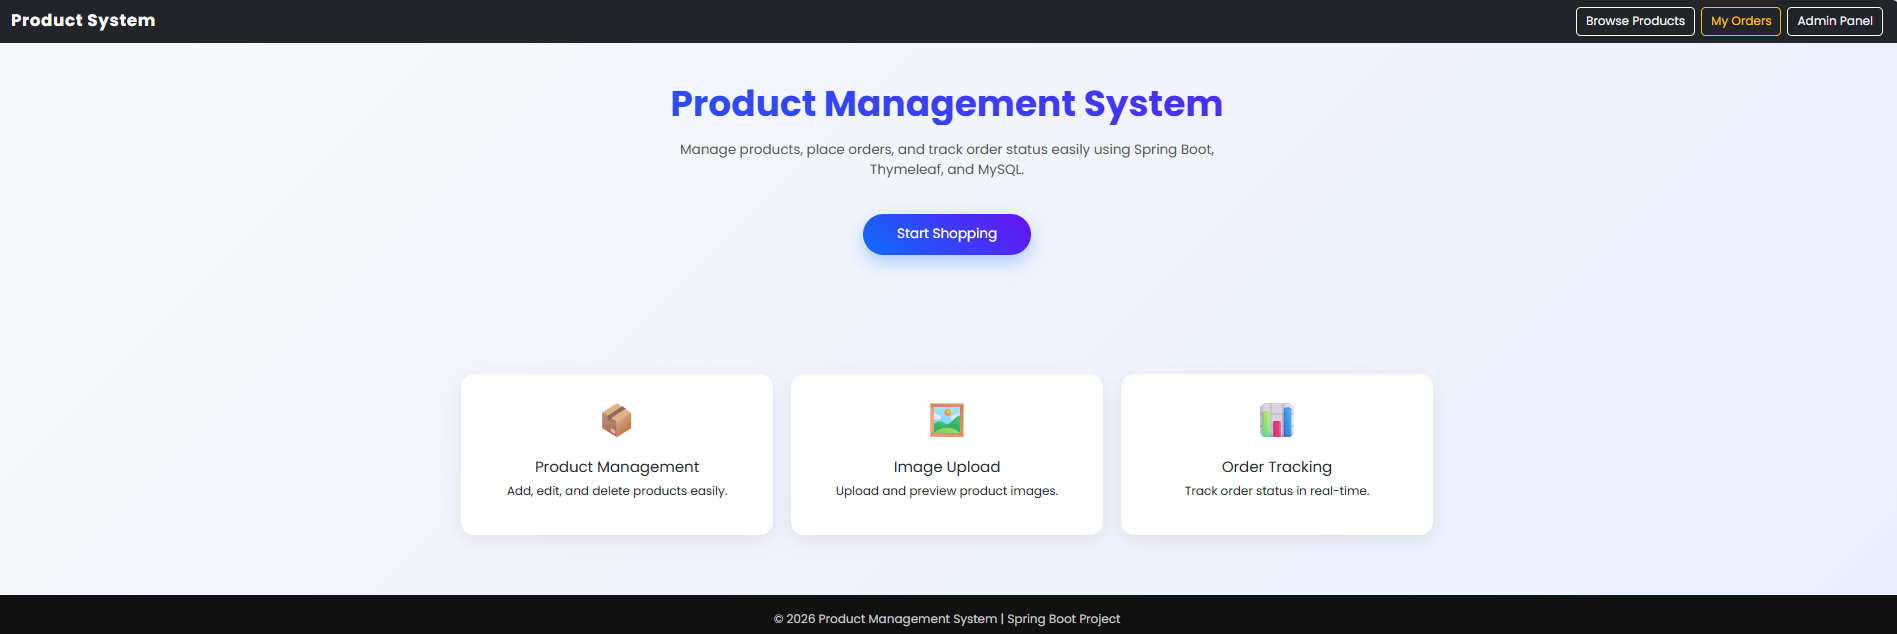Click the '© 2026 Product Management System' footer text
The height and width of the screenshot is (634, 1897).
click(885, 619)
